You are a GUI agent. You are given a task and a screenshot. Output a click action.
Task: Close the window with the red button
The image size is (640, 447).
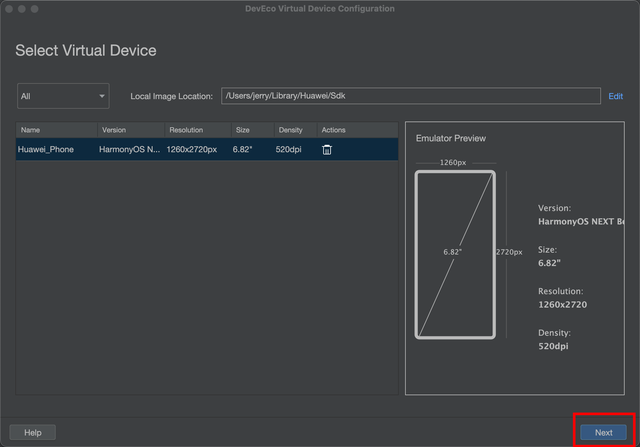click(x=9, y=9)
